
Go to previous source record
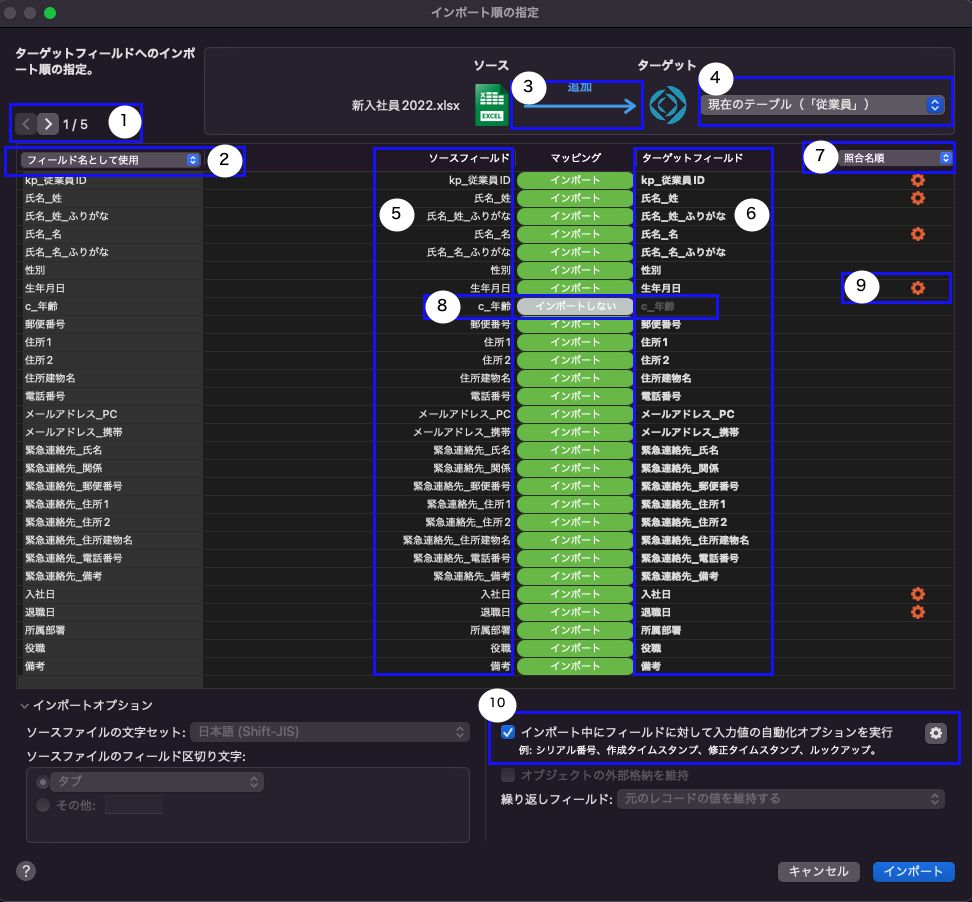click(27, 124)
